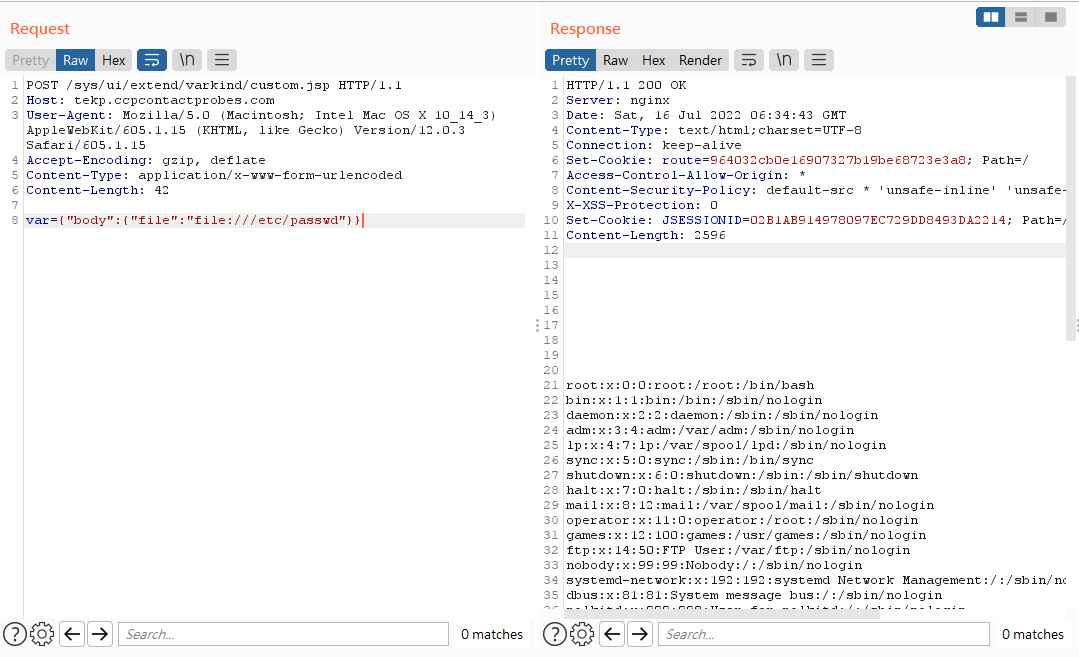Click the panel splitter handle dots

tap(537, 325)
